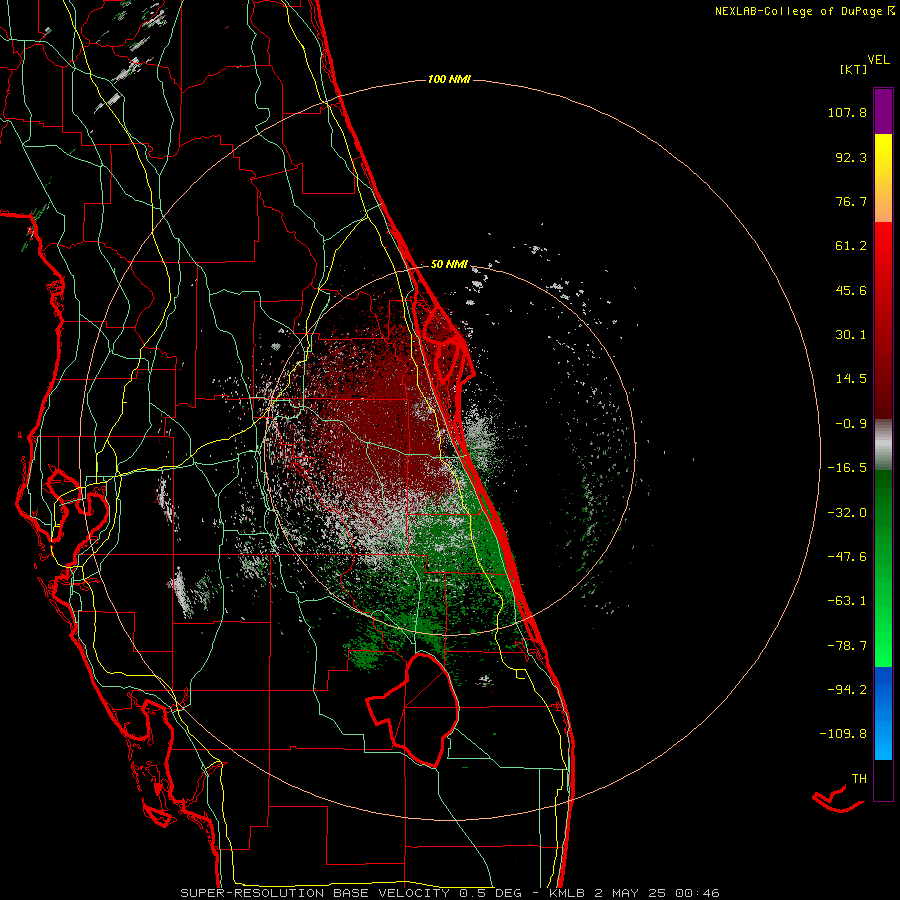Click the 50 NMI range ring label

[449, 265]
